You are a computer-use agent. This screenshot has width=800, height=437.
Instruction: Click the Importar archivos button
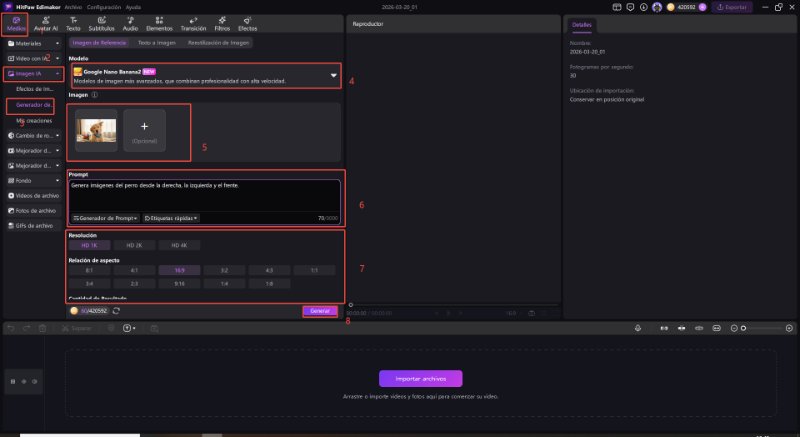coord(420,378)
